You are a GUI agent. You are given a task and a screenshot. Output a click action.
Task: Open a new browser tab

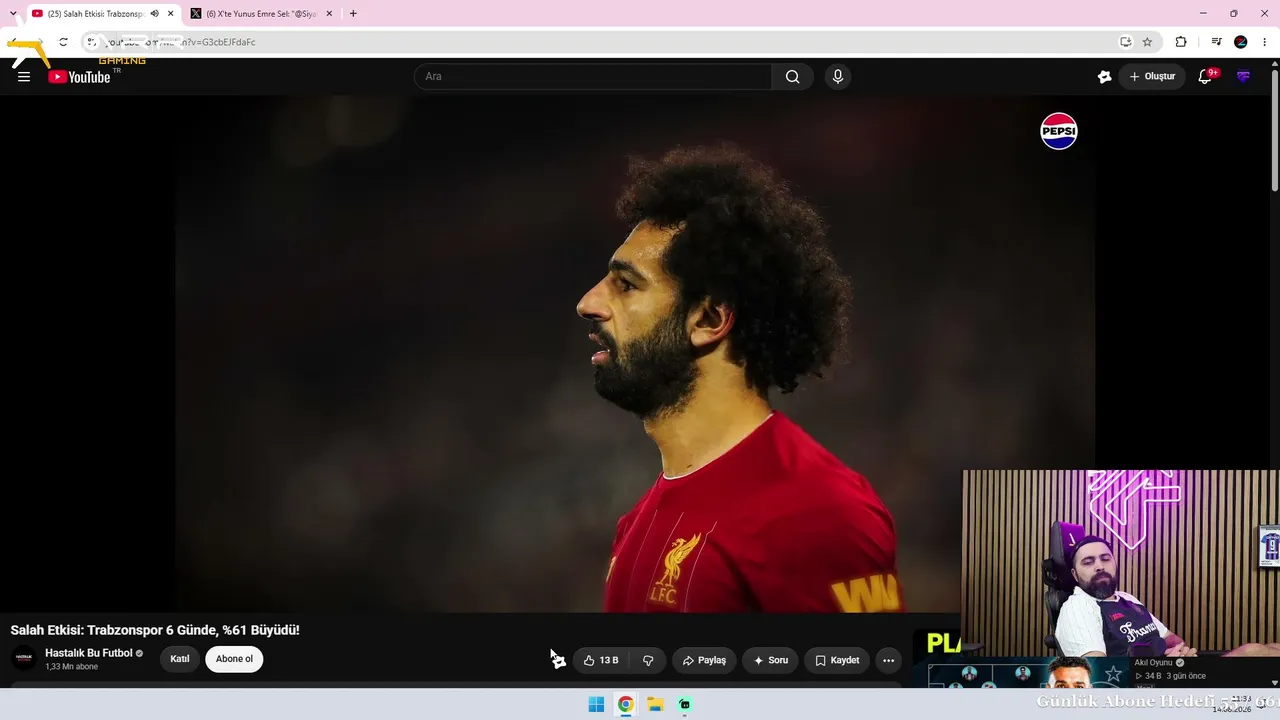coord(353,14)
